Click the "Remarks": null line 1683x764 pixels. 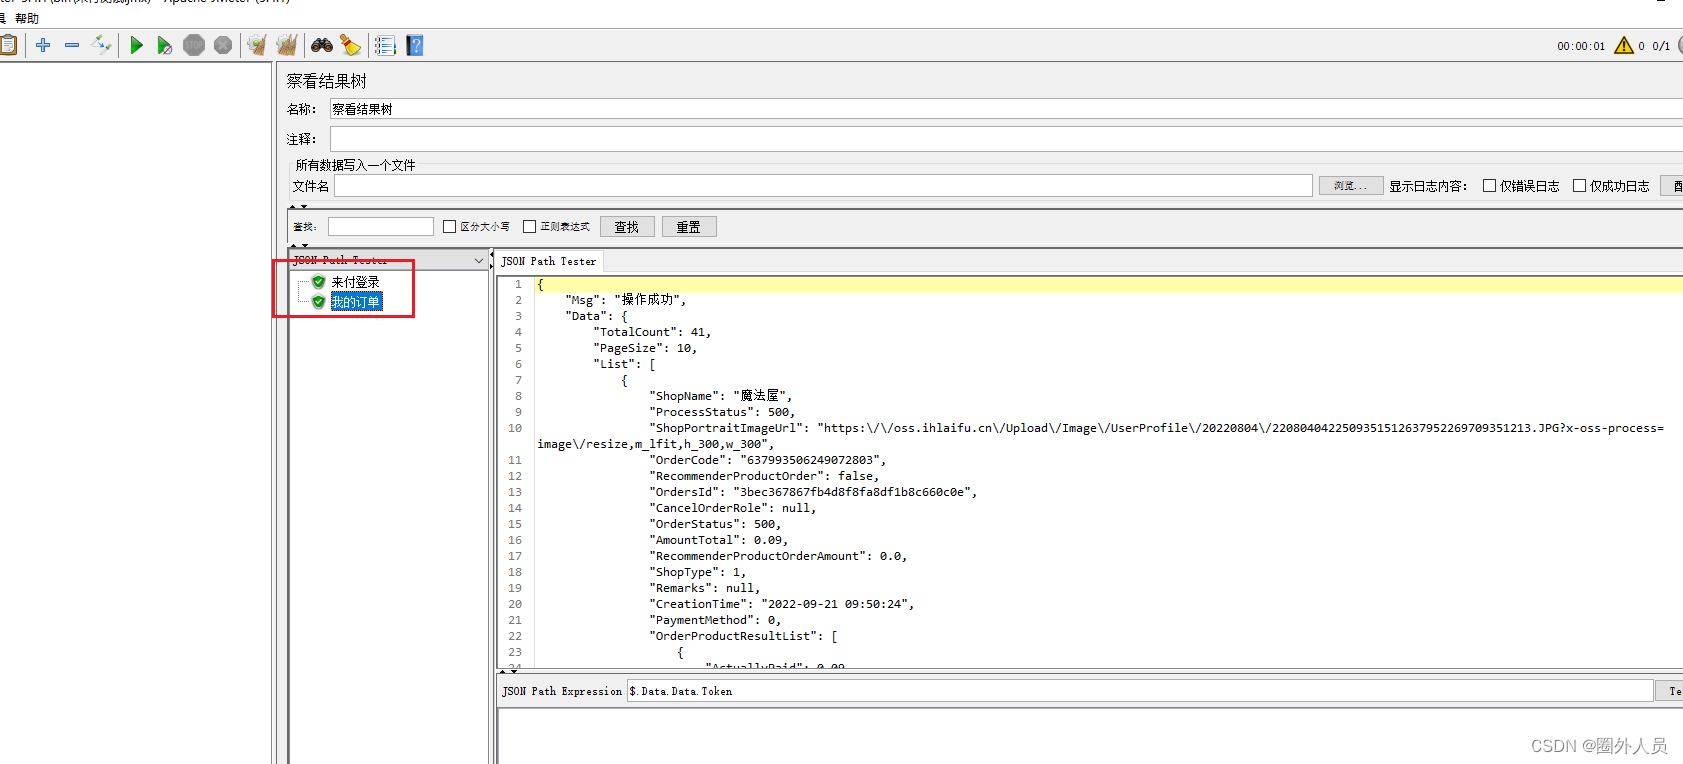[704, 588]
